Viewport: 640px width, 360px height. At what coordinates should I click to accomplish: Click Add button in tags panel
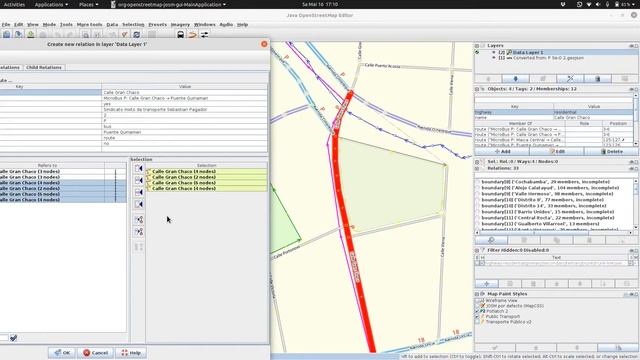pyautogui.click(x=502, y=151)
